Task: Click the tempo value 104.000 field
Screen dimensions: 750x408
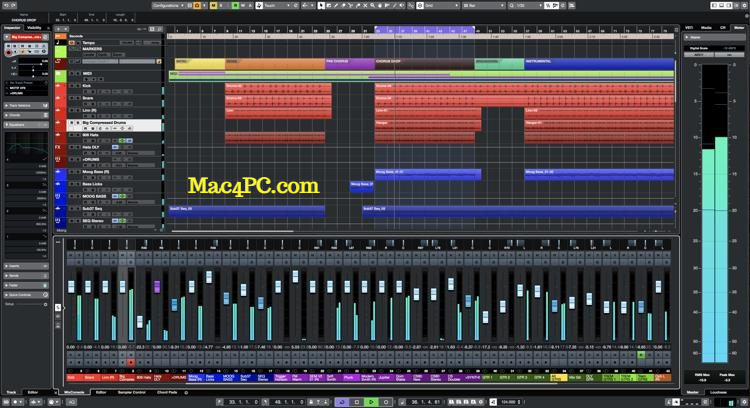Action: click(510, 402)
